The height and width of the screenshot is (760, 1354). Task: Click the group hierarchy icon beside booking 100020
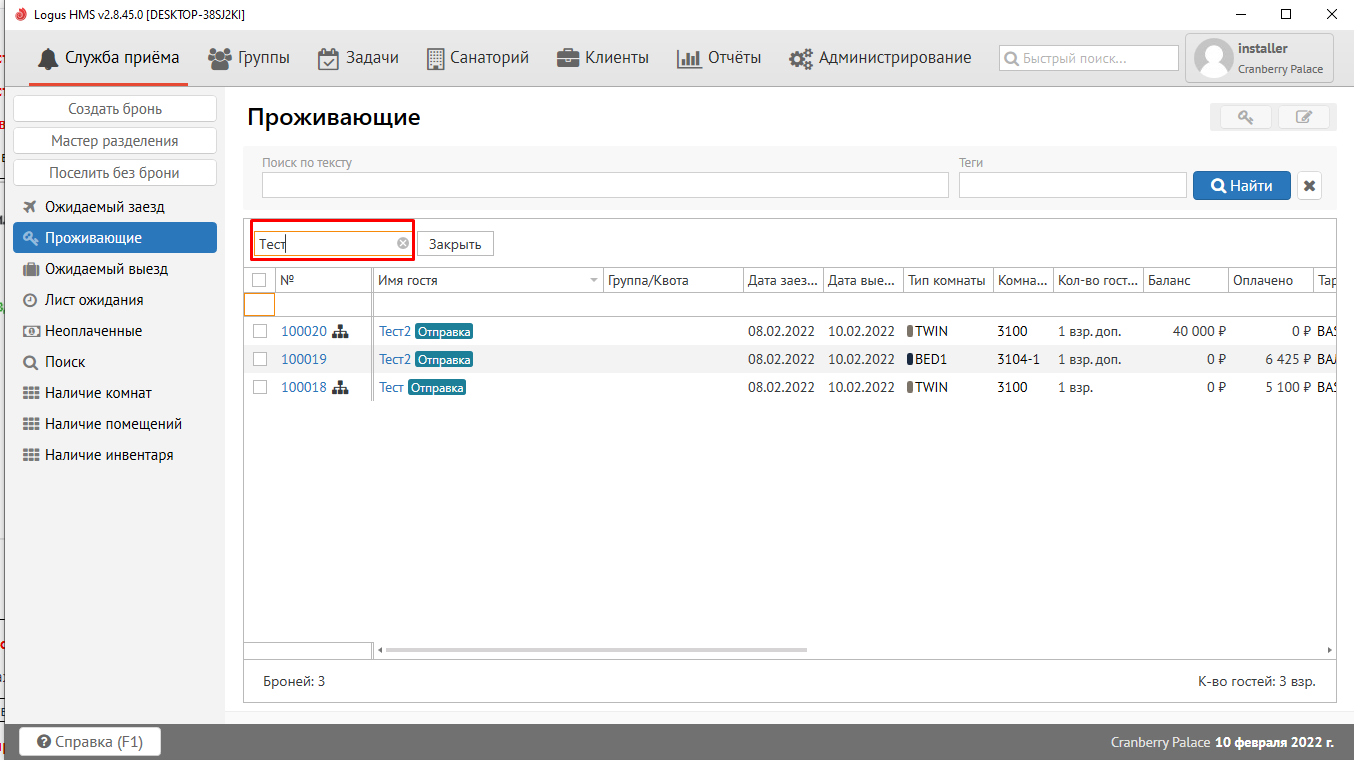point(340,331)
